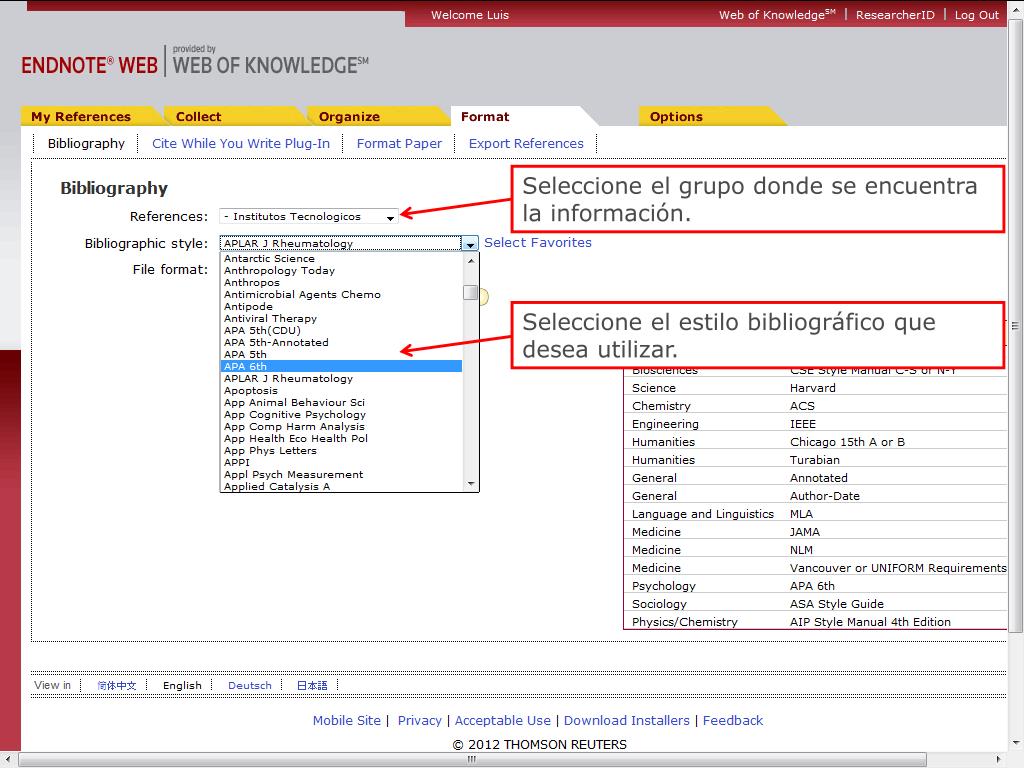1024x768 pixels.
Task: Go to the Options tab
Action: coord(676,116)
